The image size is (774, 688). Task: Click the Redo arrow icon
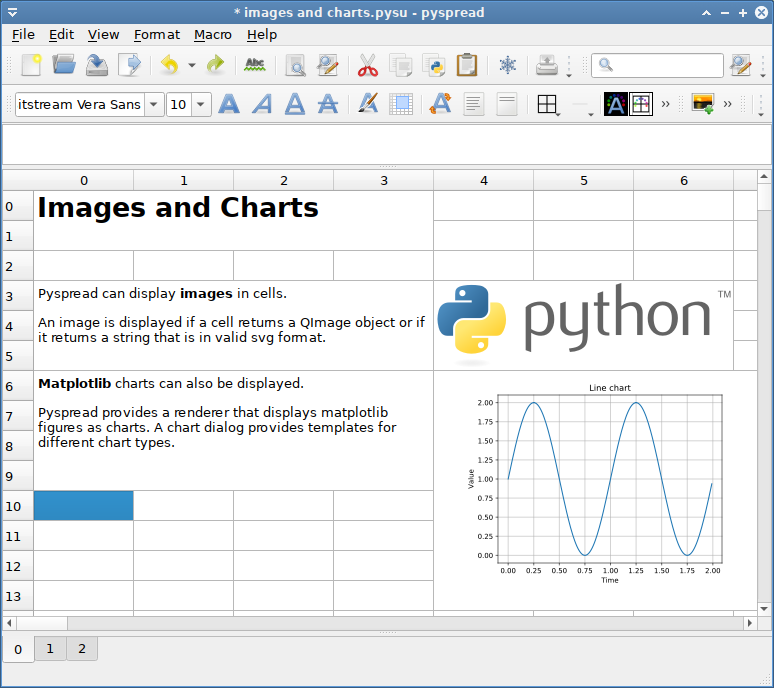click(x=215, y=66)
